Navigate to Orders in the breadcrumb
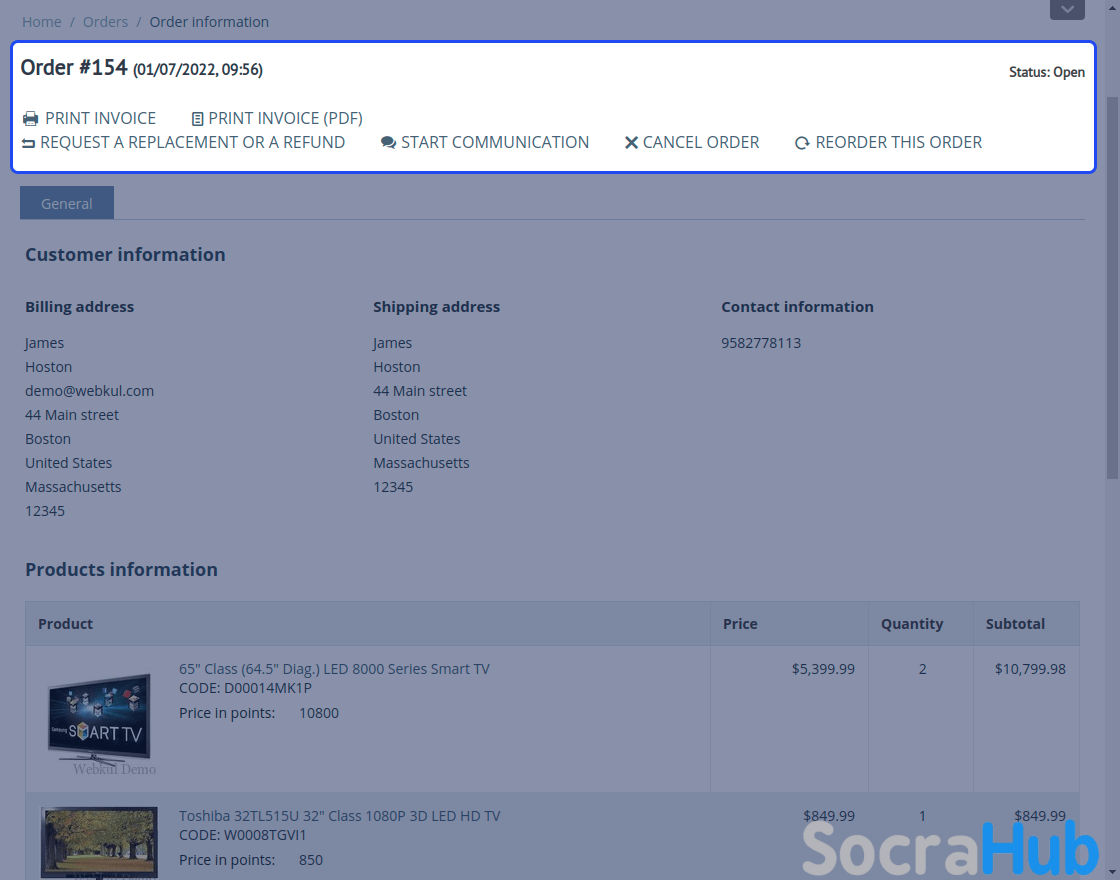The height and width of the screenshot is (880, 1120). pyautogui.click(x=105, y=22)
